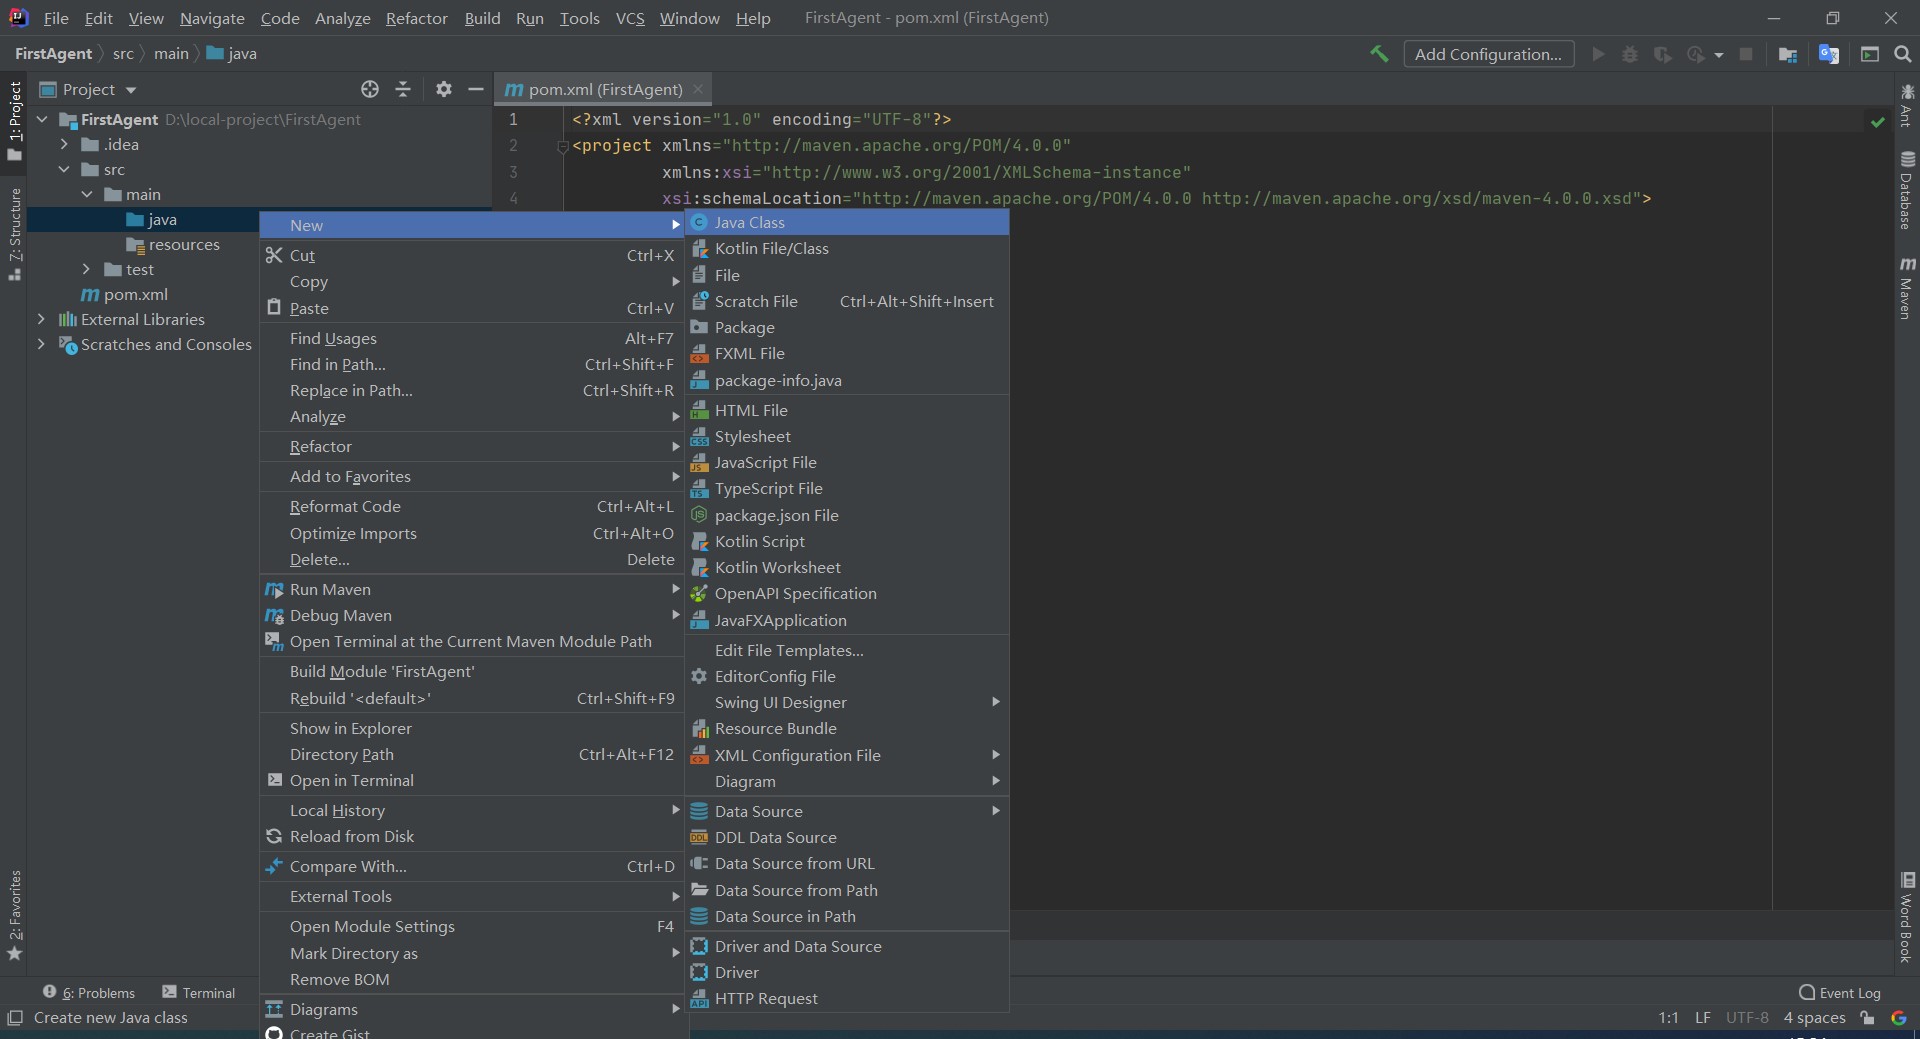Select pom.xml in the project tree
The width and height of the screenshot is (1920, 1039).
pyautogui.click(x=124, y=295)
